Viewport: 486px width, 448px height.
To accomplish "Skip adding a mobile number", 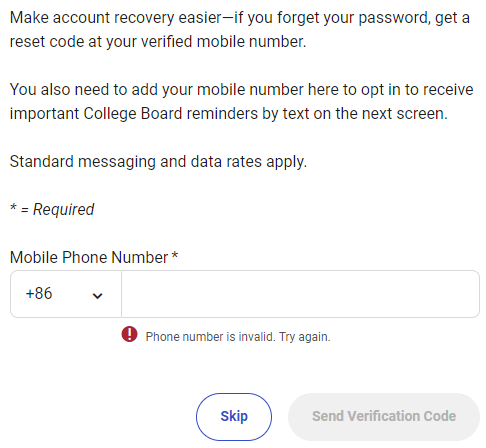I will pos(234,417).
